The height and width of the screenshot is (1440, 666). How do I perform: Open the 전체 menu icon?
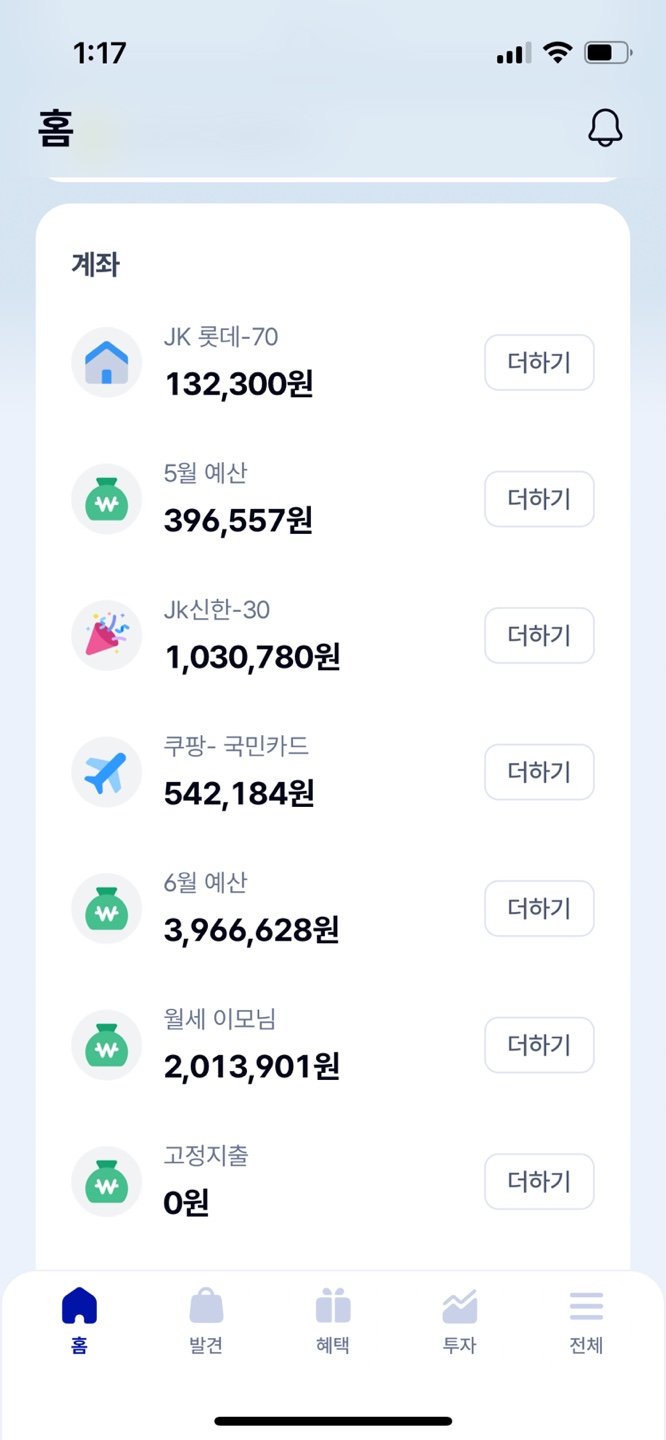[586, 1320]
